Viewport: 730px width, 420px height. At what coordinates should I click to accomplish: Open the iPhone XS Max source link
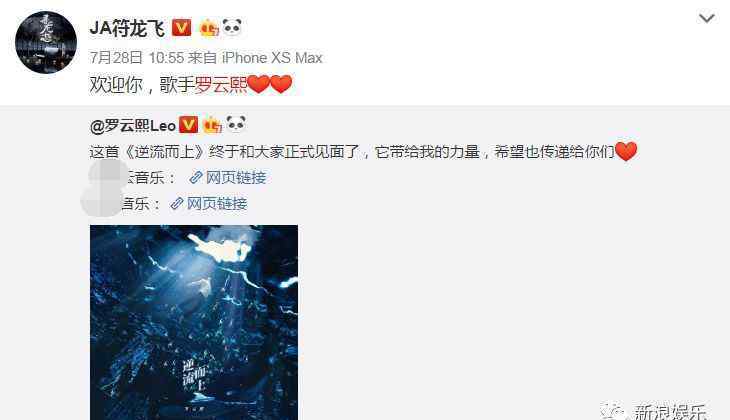(272, 58)
